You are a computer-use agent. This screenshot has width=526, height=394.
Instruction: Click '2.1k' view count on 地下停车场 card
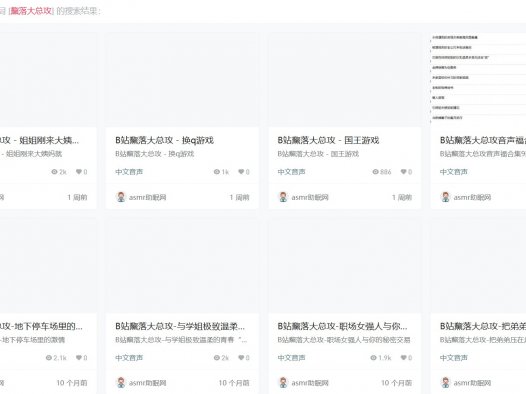[60, 357]
